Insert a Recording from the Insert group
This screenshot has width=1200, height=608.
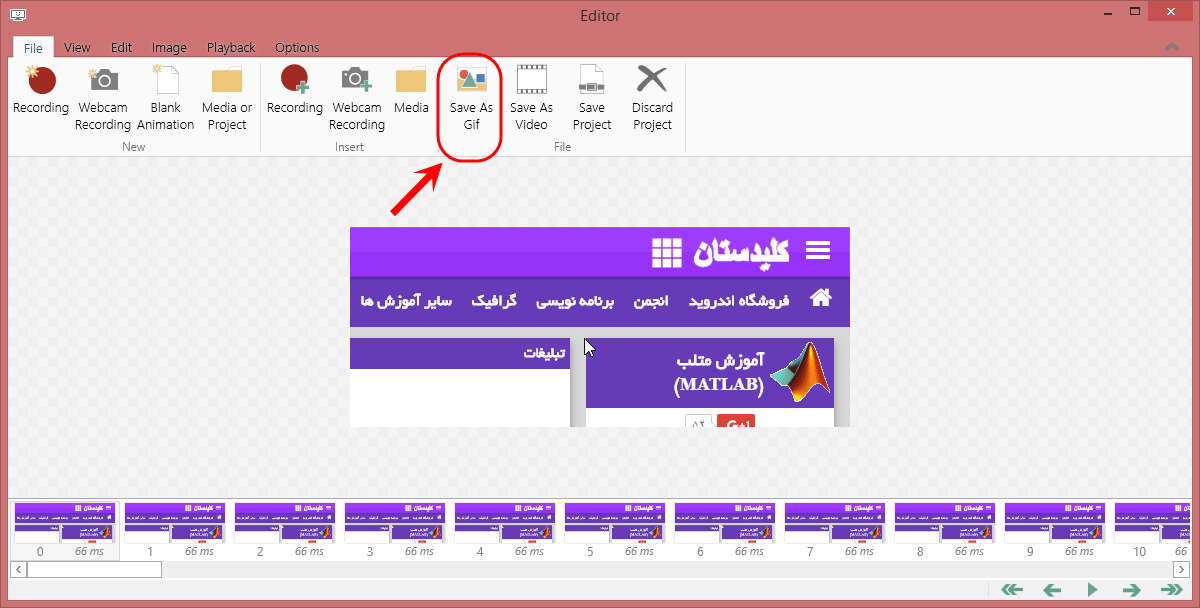[295, 90]
